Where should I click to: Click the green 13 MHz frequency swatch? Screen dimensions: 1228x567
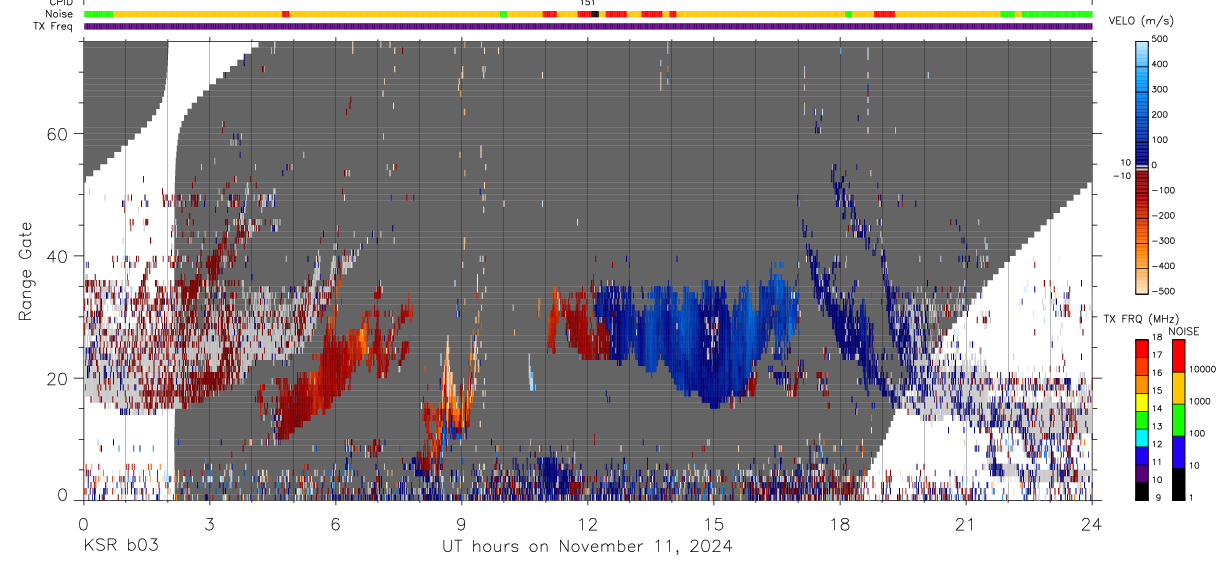tap(1142, 419)
